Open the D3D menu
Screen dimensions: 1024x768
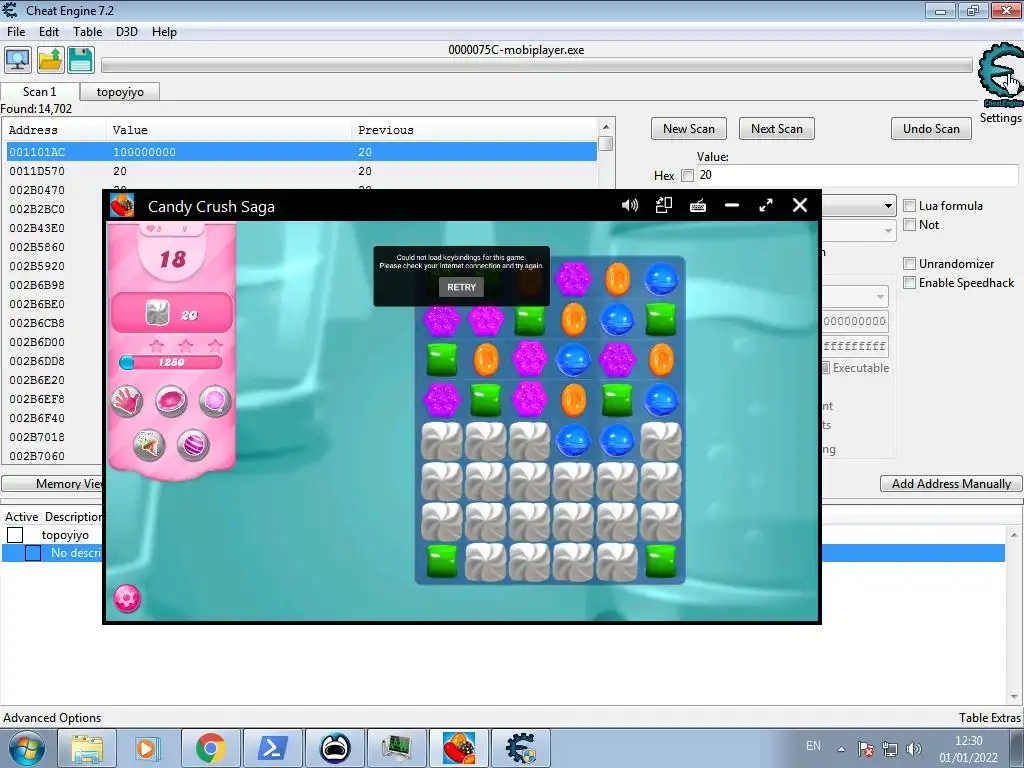coord(127,32)
